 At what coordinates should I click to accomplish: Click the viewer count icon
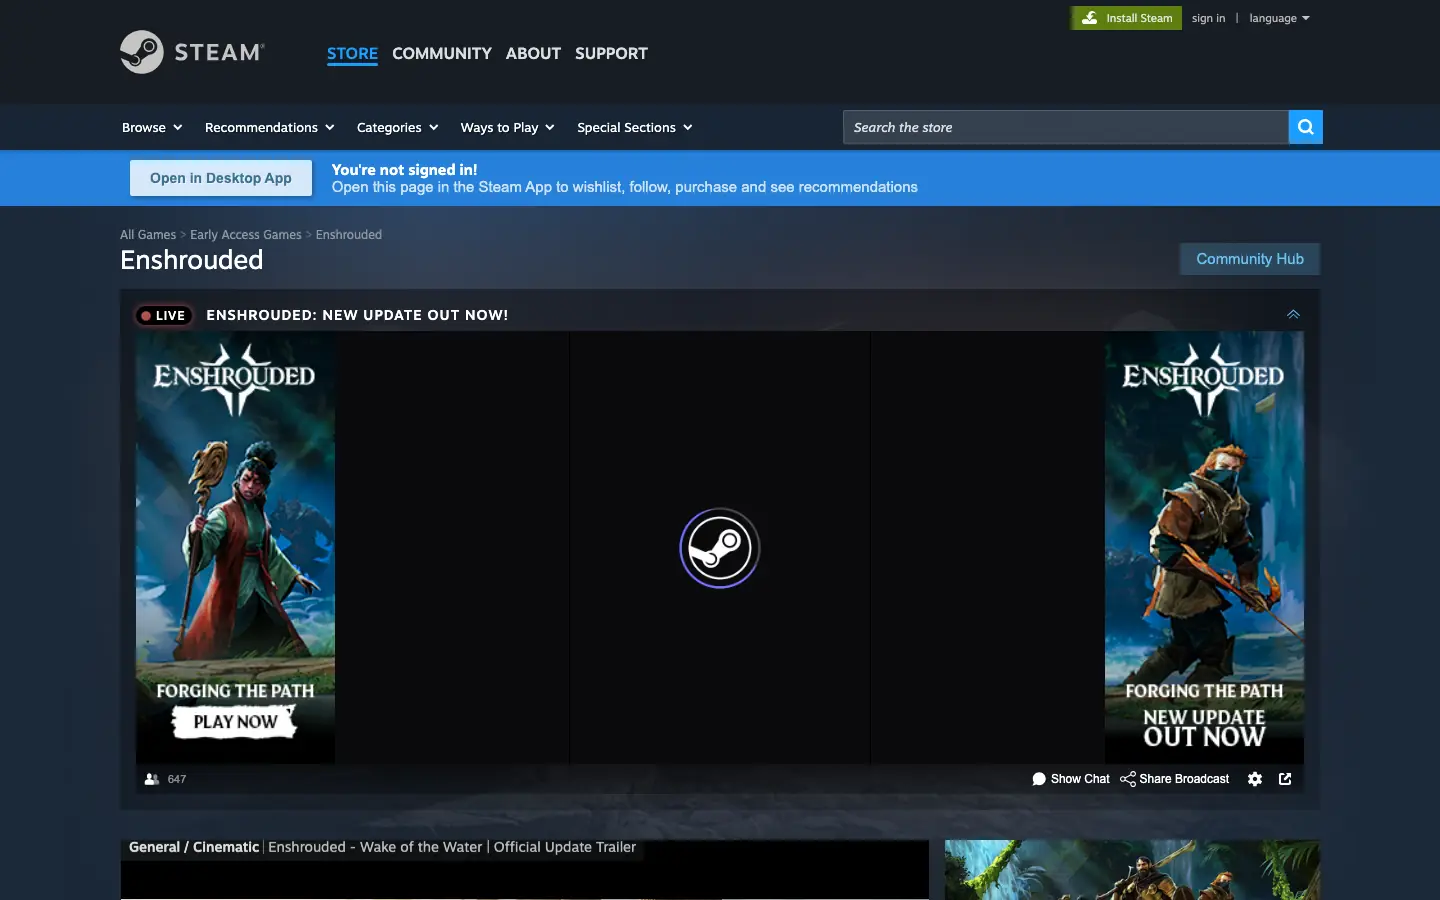(152, 779)
